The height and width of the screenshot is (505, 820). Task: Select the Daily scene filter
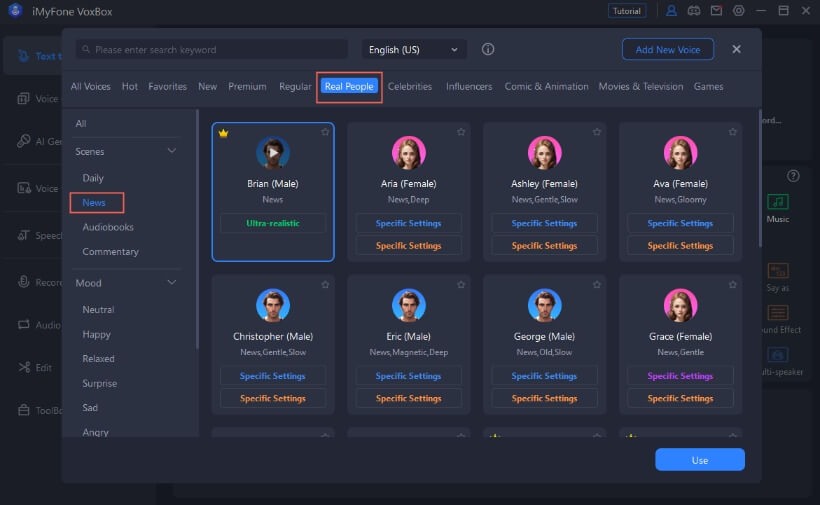coord(93,178)
